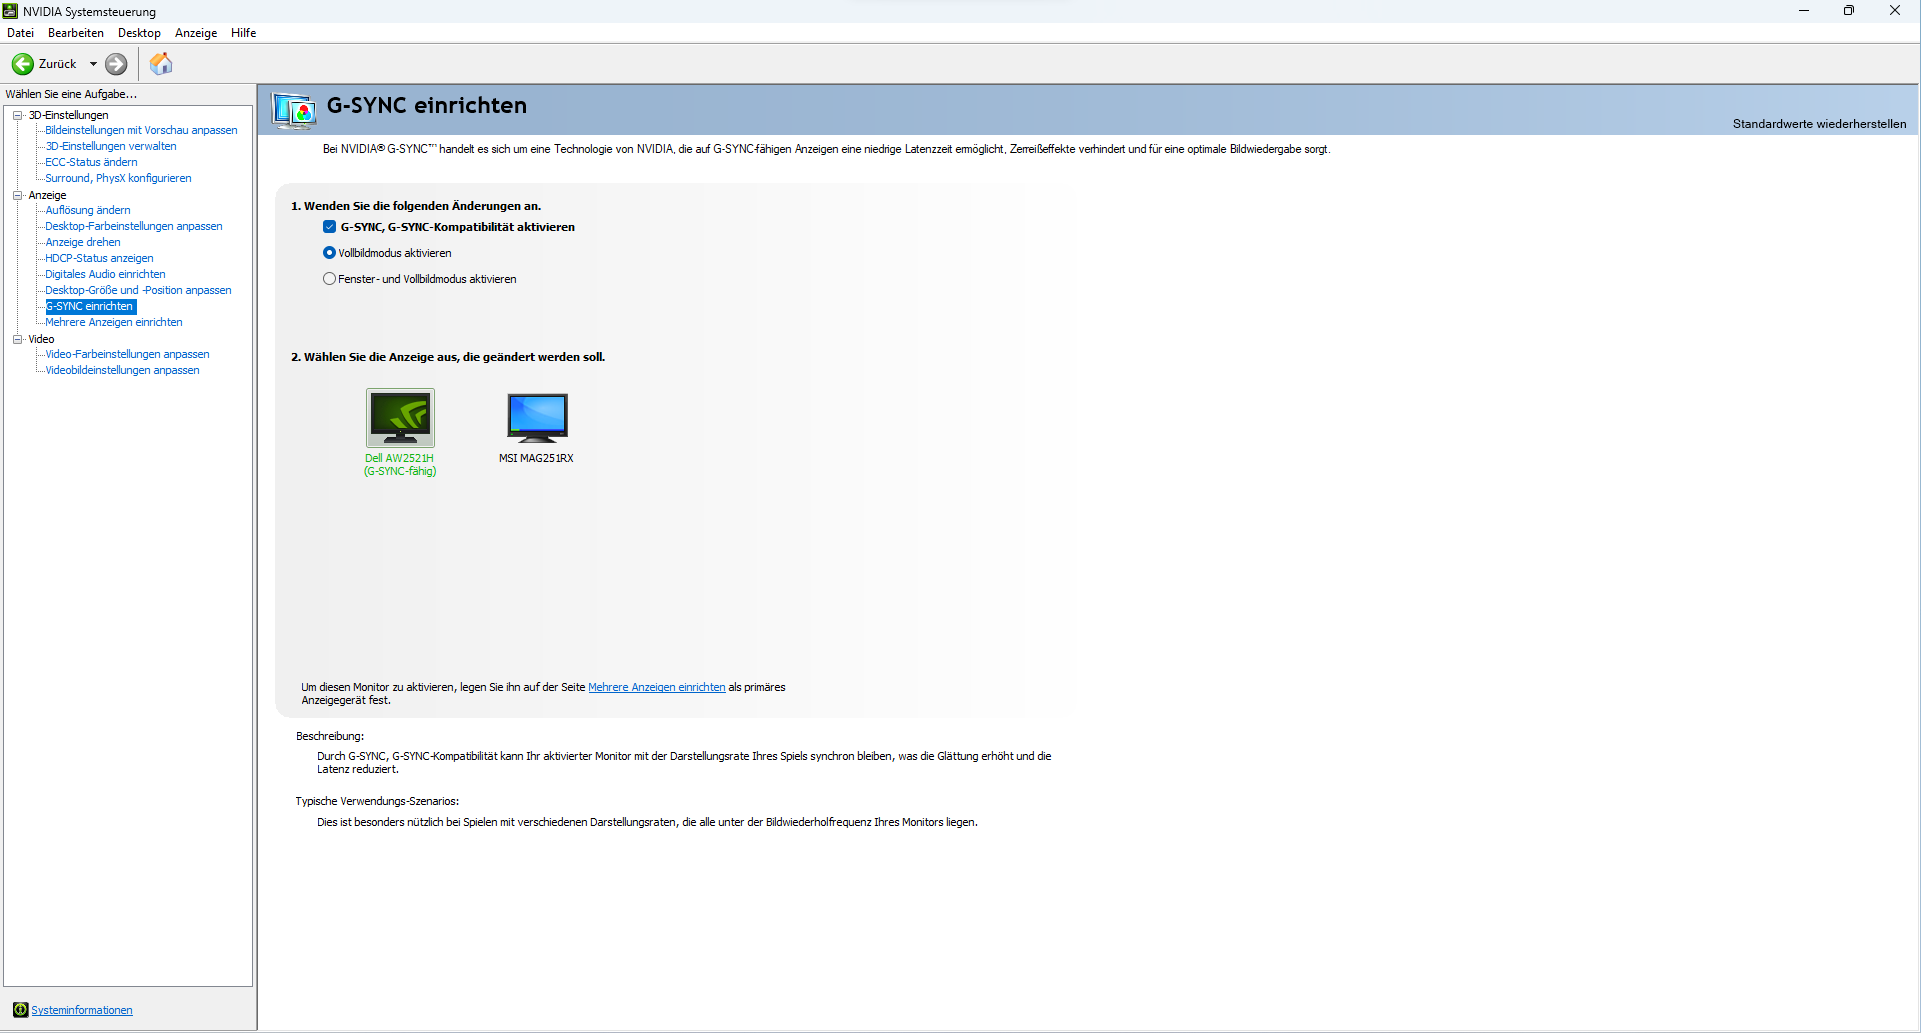Open the back history dropdown arrow
The height and width of the screenshot is (1033, 1921).
[93, 64]
